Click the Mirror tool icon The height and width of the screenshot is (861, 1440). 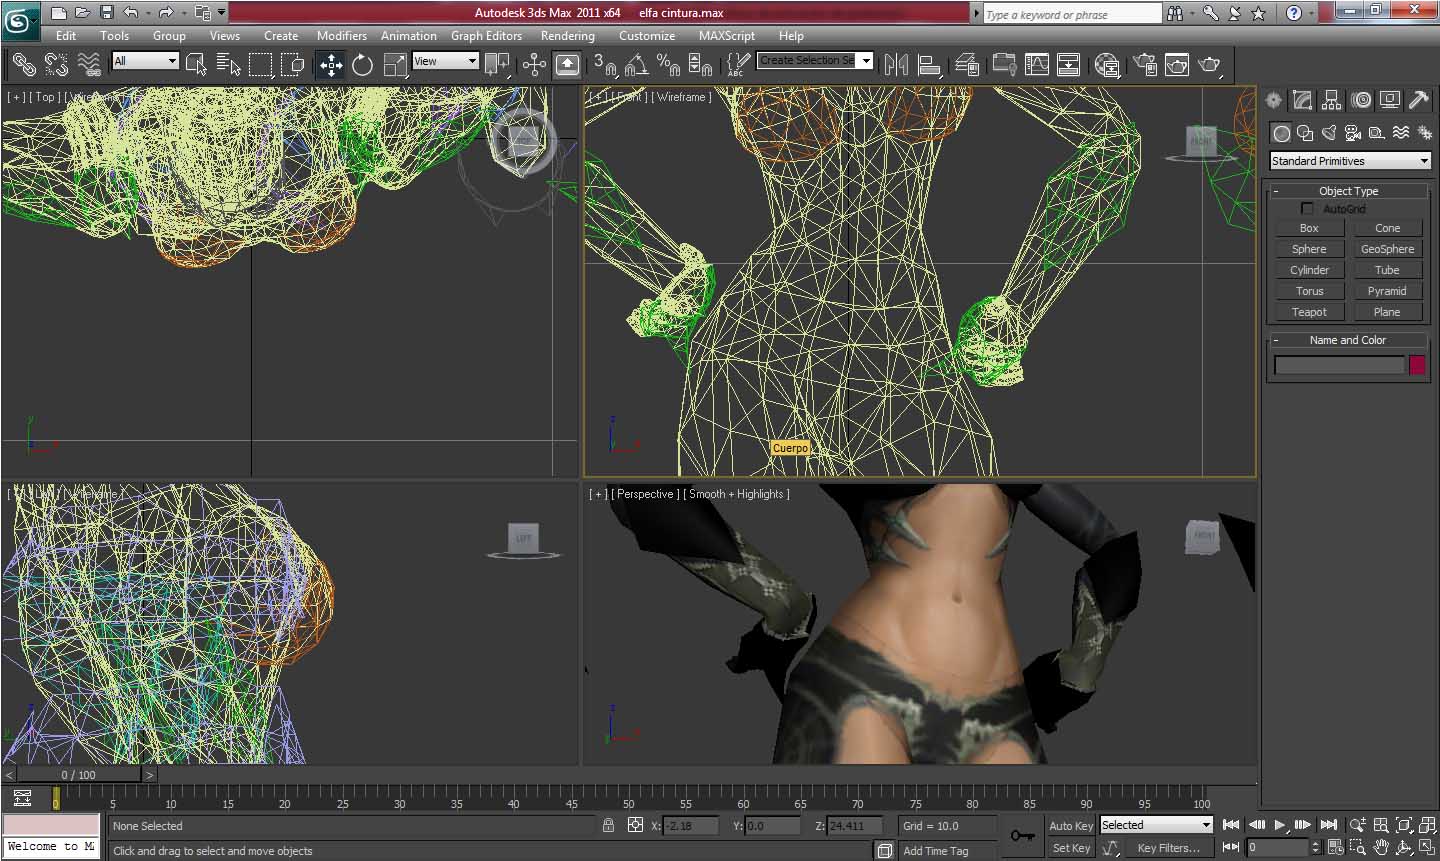pos(896,65)
